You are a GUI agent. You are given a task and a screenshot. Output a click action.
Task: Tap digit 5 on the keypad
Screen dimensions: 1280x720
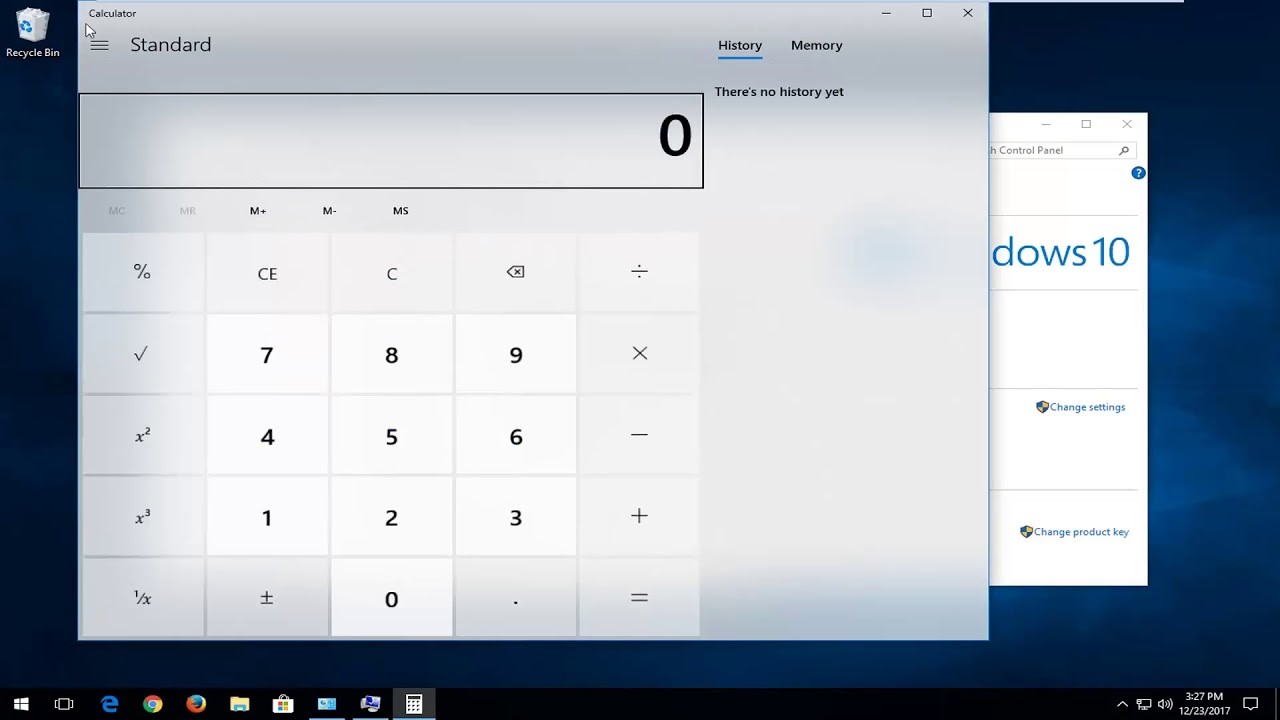click(391, 435)
